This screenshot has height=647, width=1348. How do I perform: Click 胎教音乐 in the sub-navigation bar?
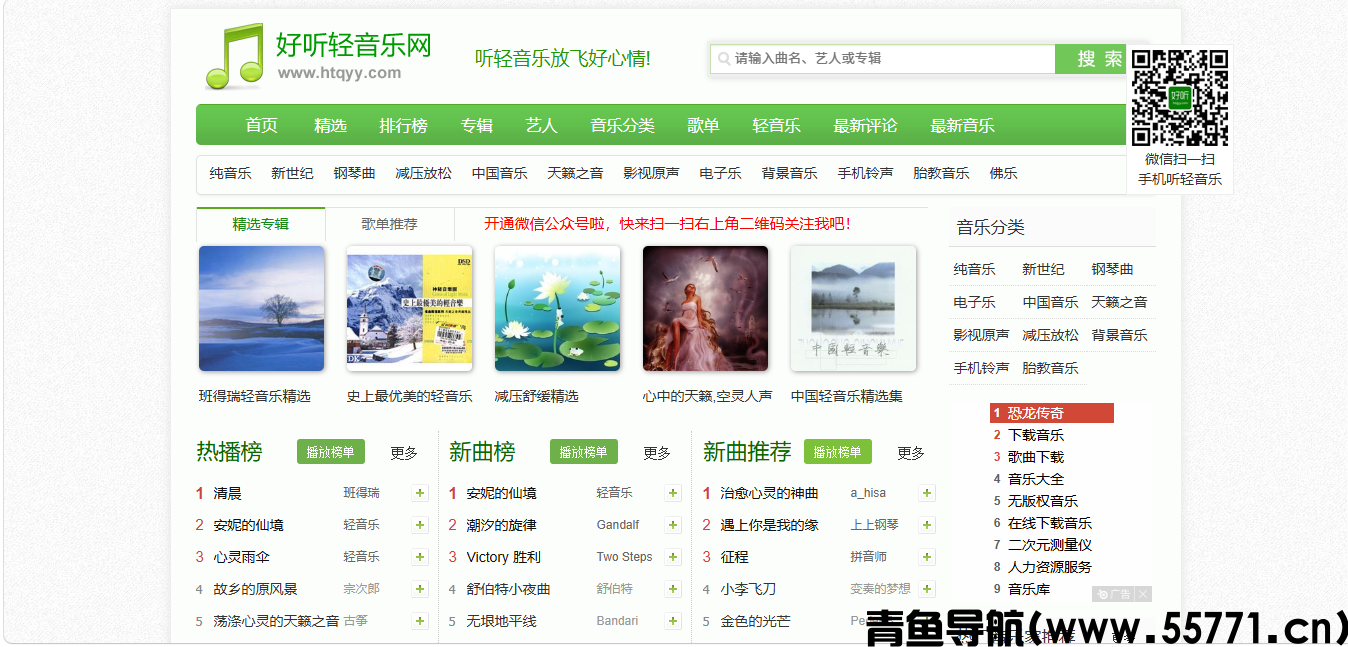tap(941, 173)
